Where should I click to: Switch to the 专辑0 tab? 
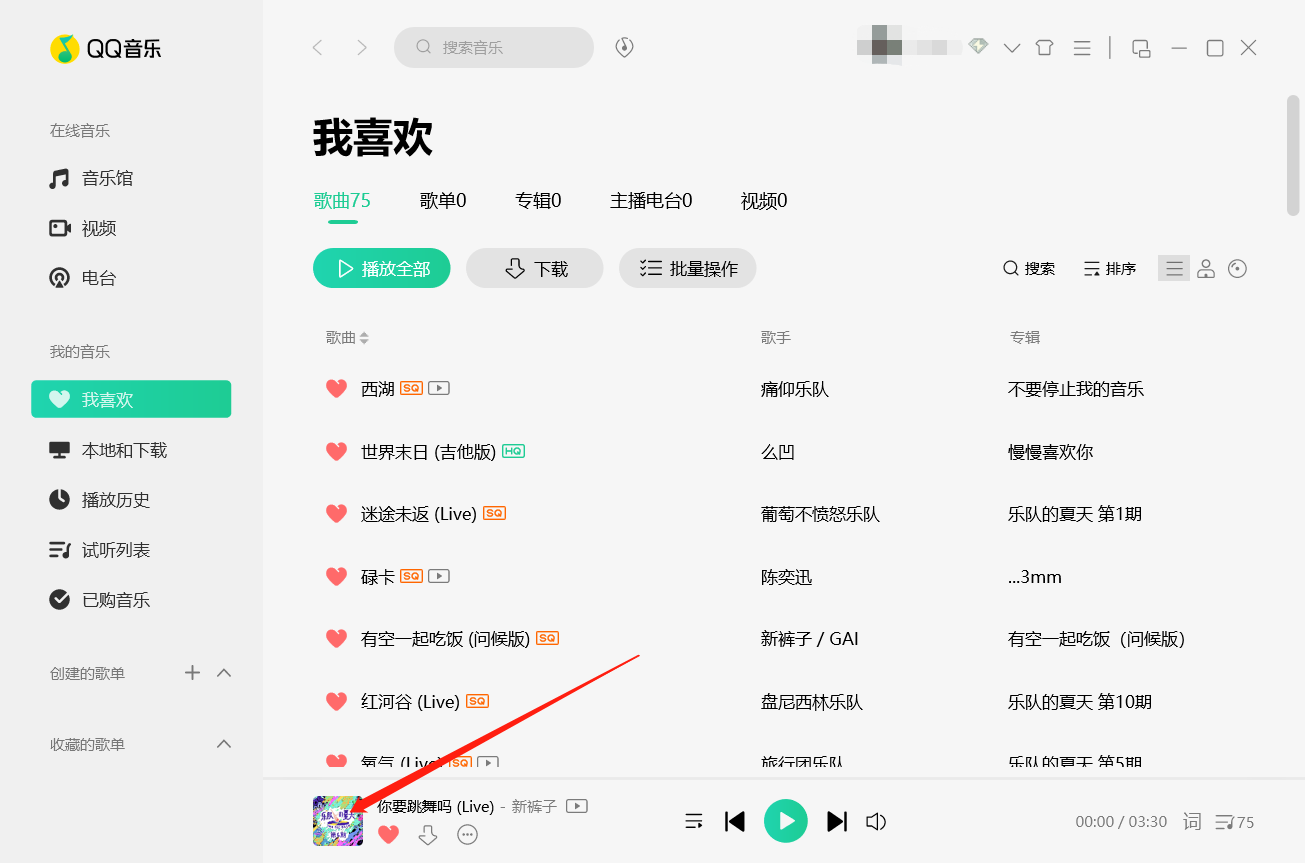click(x=537, y=200)
